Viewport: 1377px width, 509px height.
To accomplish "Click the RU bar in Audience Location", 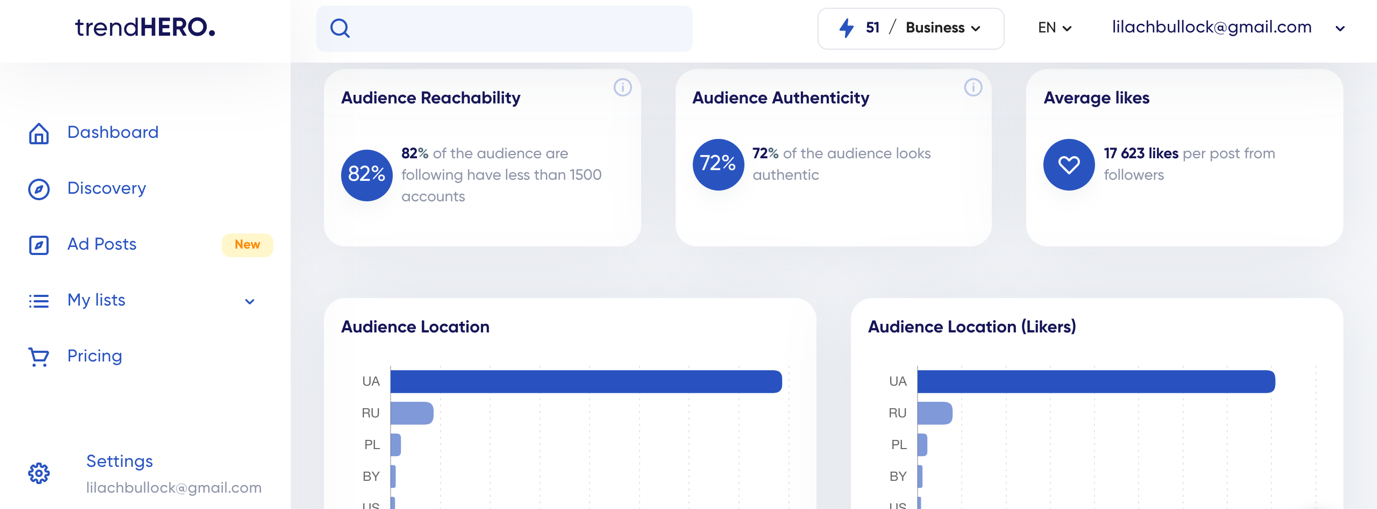I will click(x=412, y=413).
